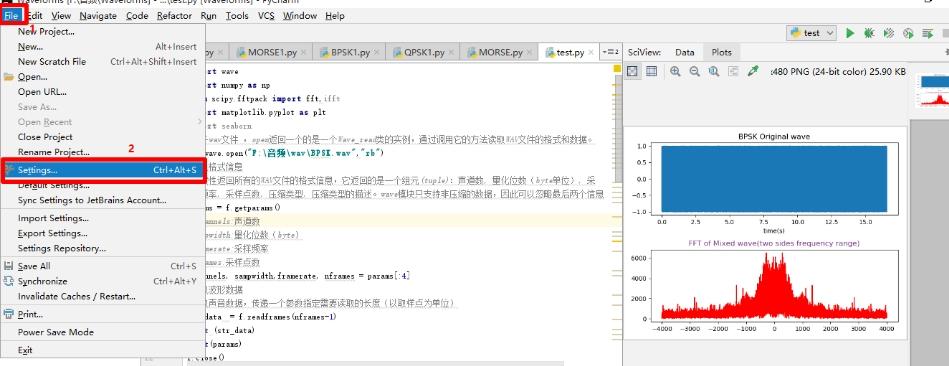Open the Tools menu

point(237,16)
